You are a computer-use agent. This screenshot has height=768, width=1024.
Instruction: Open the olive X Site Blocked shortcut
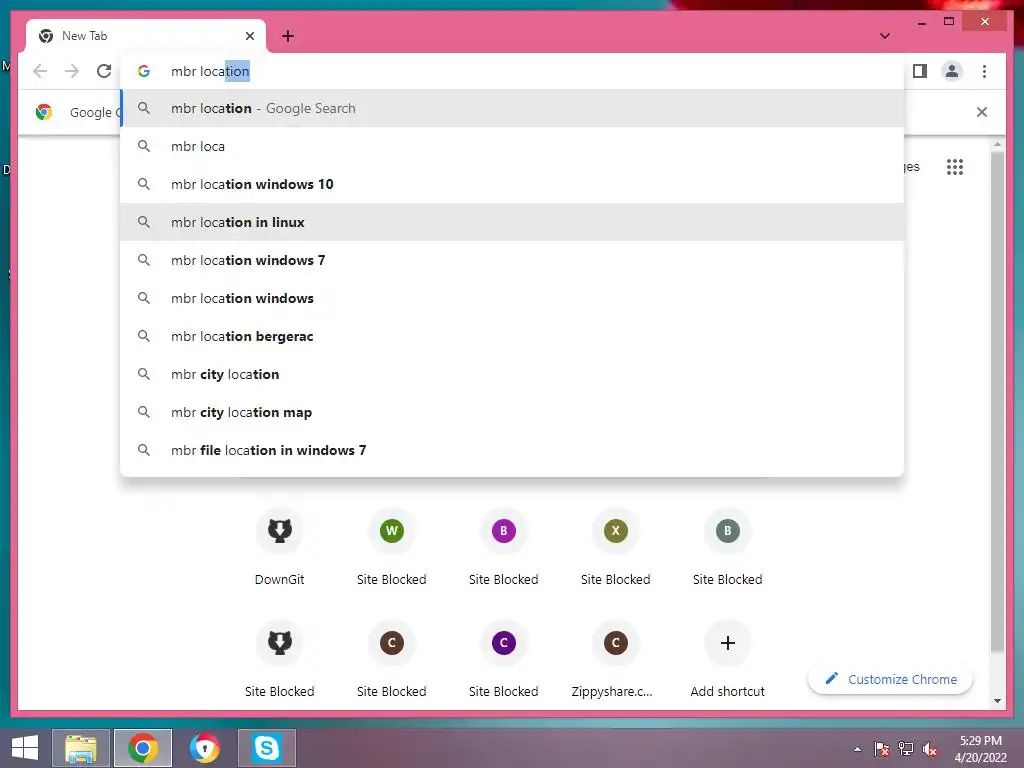point(615,547)
